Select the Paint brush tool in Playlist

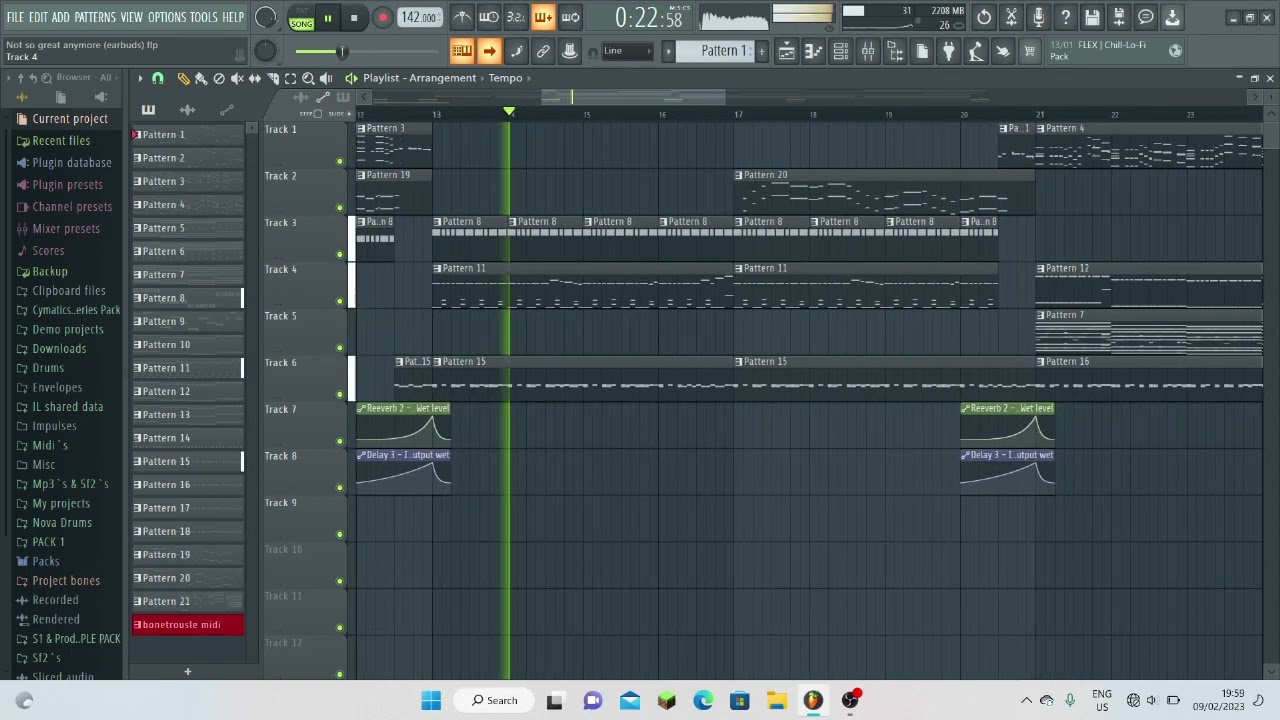tap(201, 78)
